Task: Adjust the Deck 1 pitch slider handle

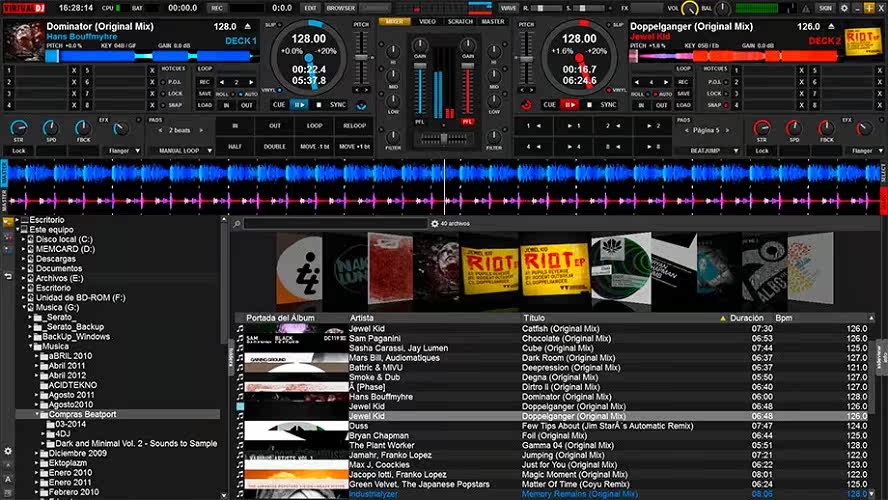Action: [361, 58]
